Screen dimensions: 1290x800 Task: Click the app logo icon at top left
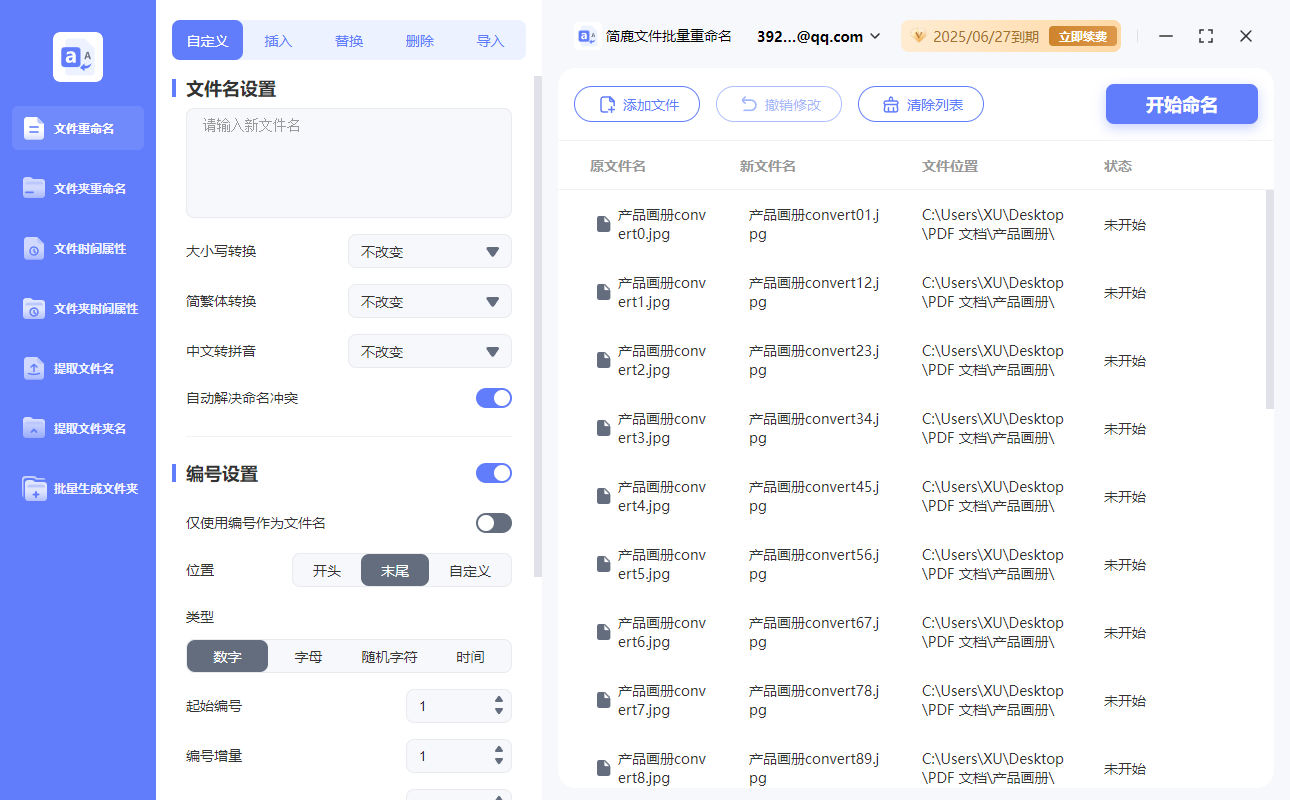77,56
